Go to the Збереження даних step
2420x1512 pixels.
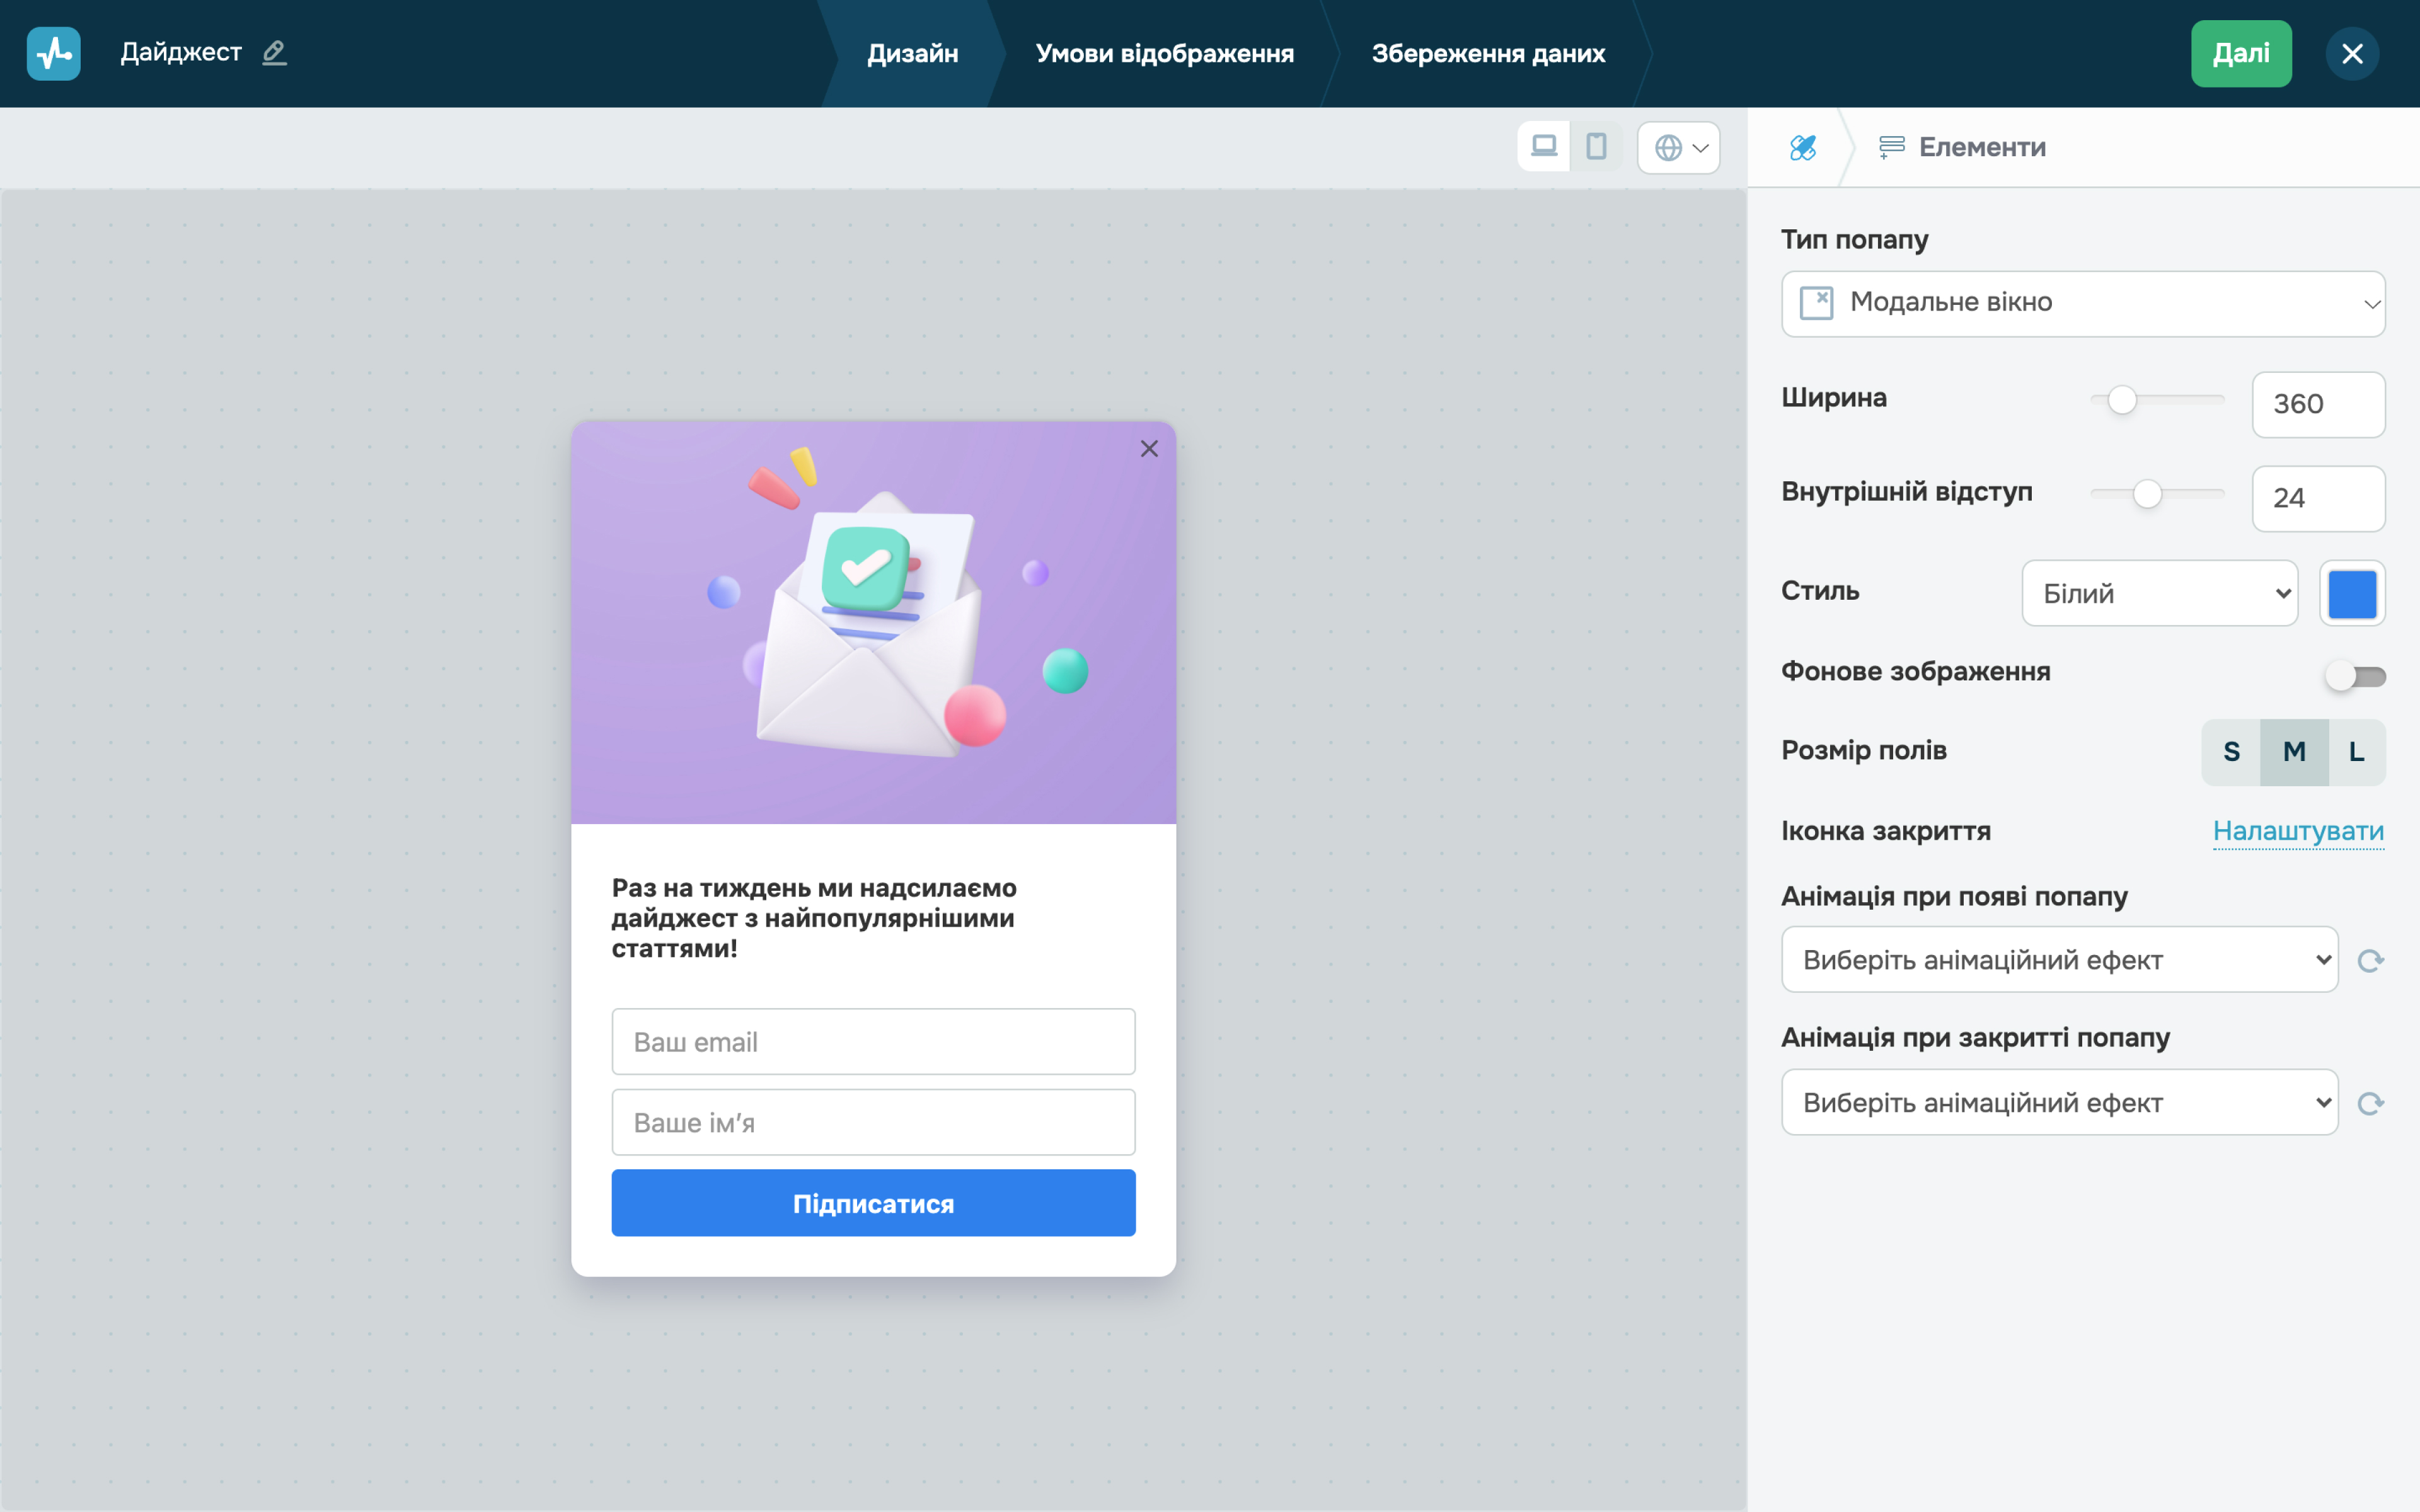[x=1488, y=53]
